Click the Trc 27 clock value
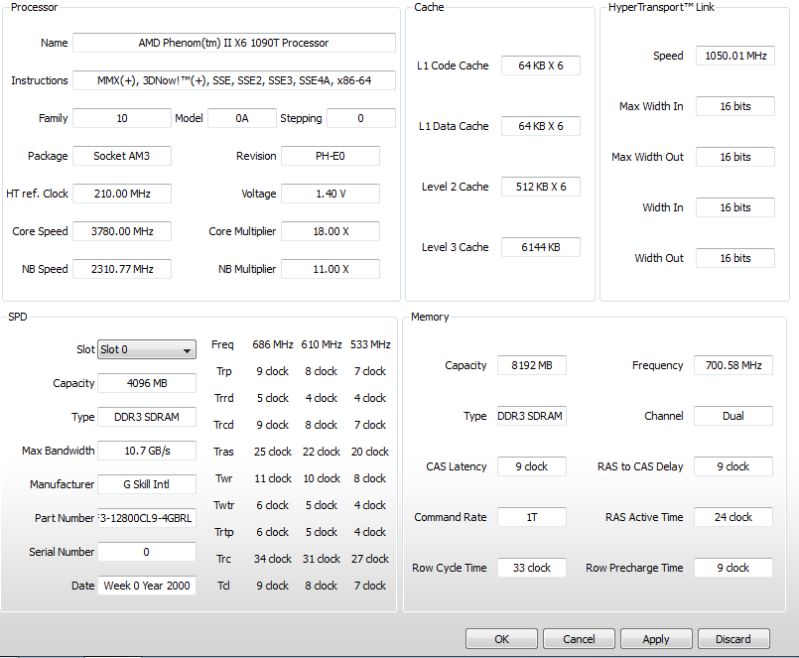The image size is (799, 658). point(370,559)
